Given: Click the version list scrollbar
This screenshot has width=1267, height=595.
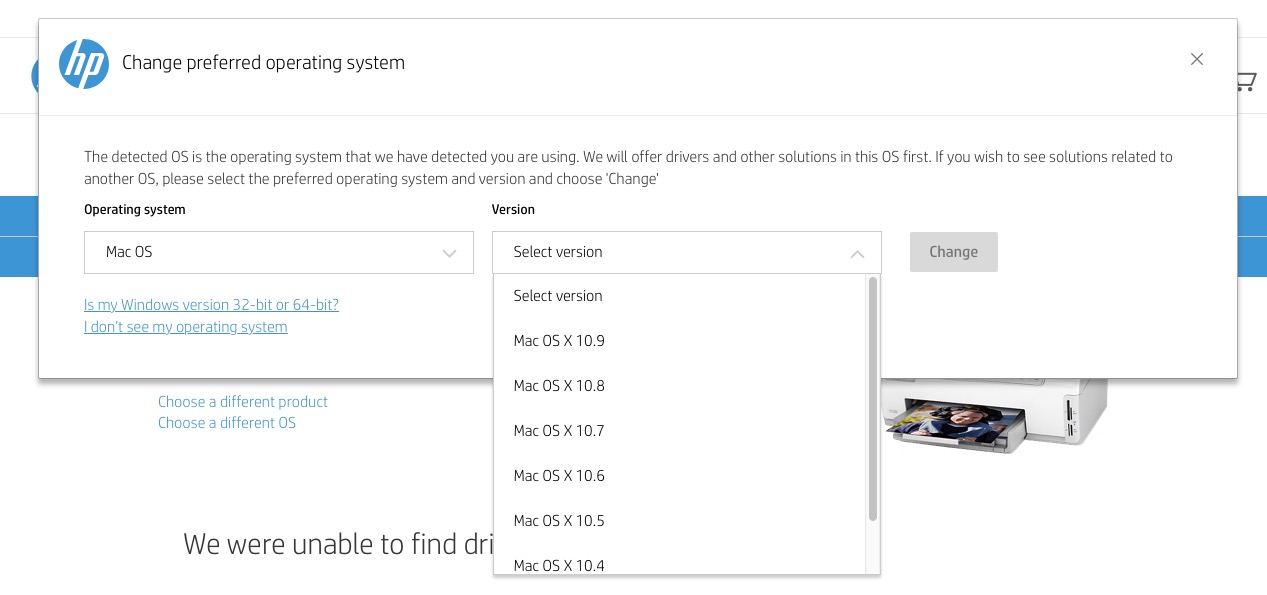Looking at the screenshot, I should (873, 400).
